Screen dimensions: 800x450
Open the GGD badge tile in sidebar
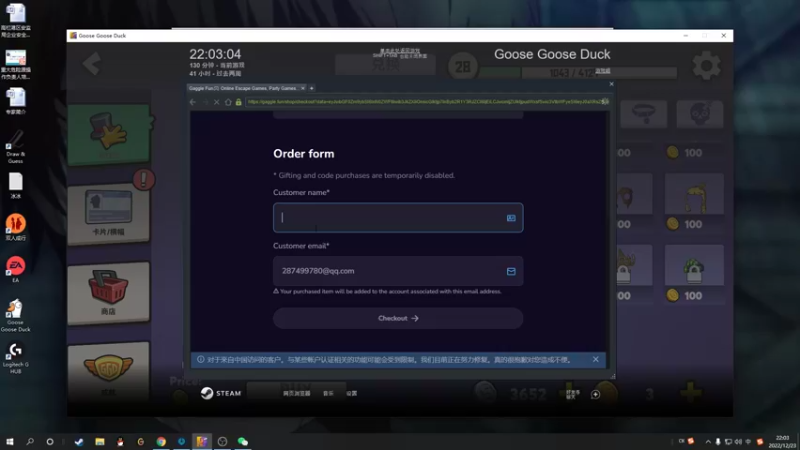click(x=109, y=370)
